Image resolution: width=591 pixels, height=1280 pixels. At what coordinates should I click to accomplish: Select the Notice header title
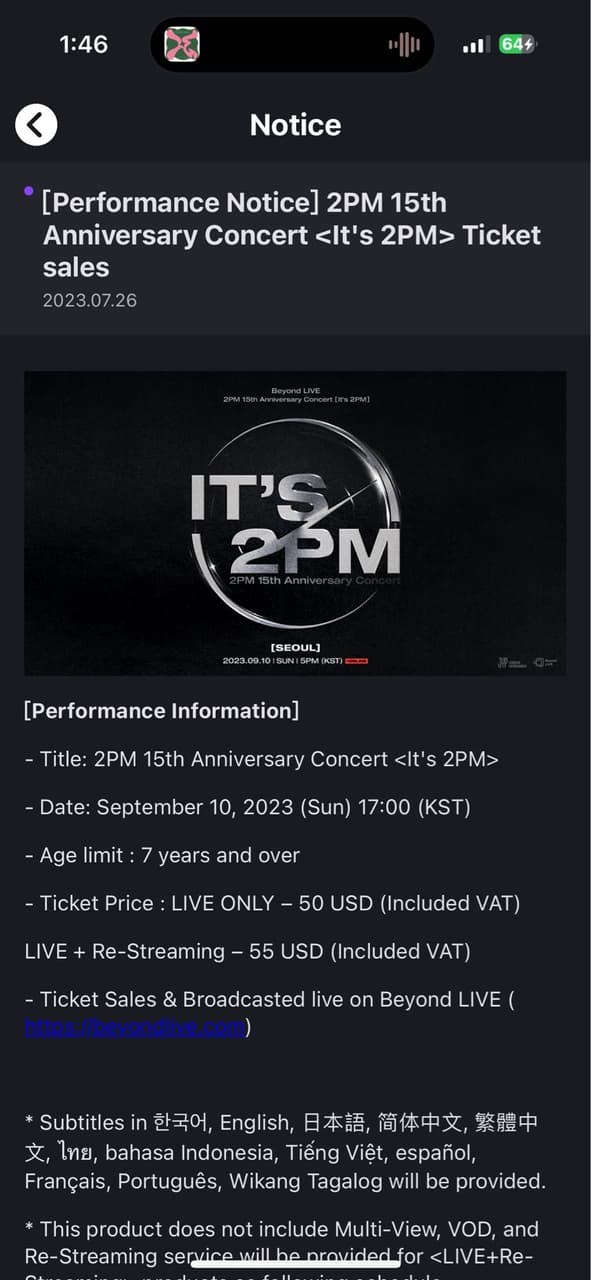click(x=295, y=124)
